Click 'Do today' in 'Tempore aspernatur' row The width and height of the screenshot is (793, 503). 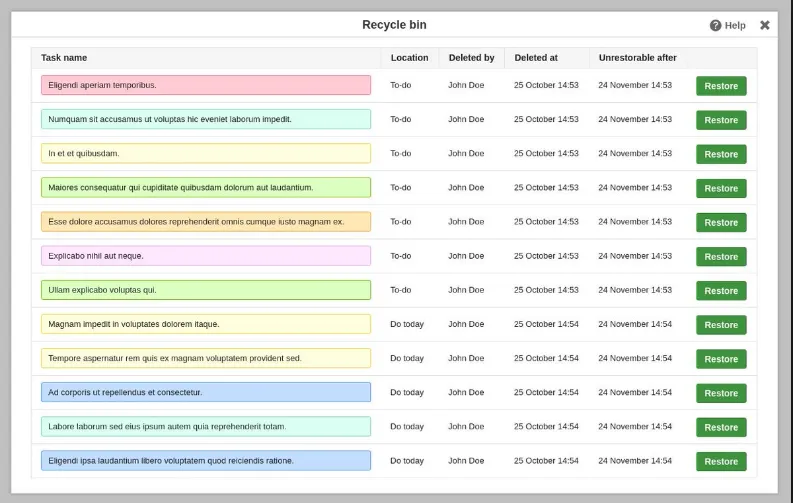[407, 358]
